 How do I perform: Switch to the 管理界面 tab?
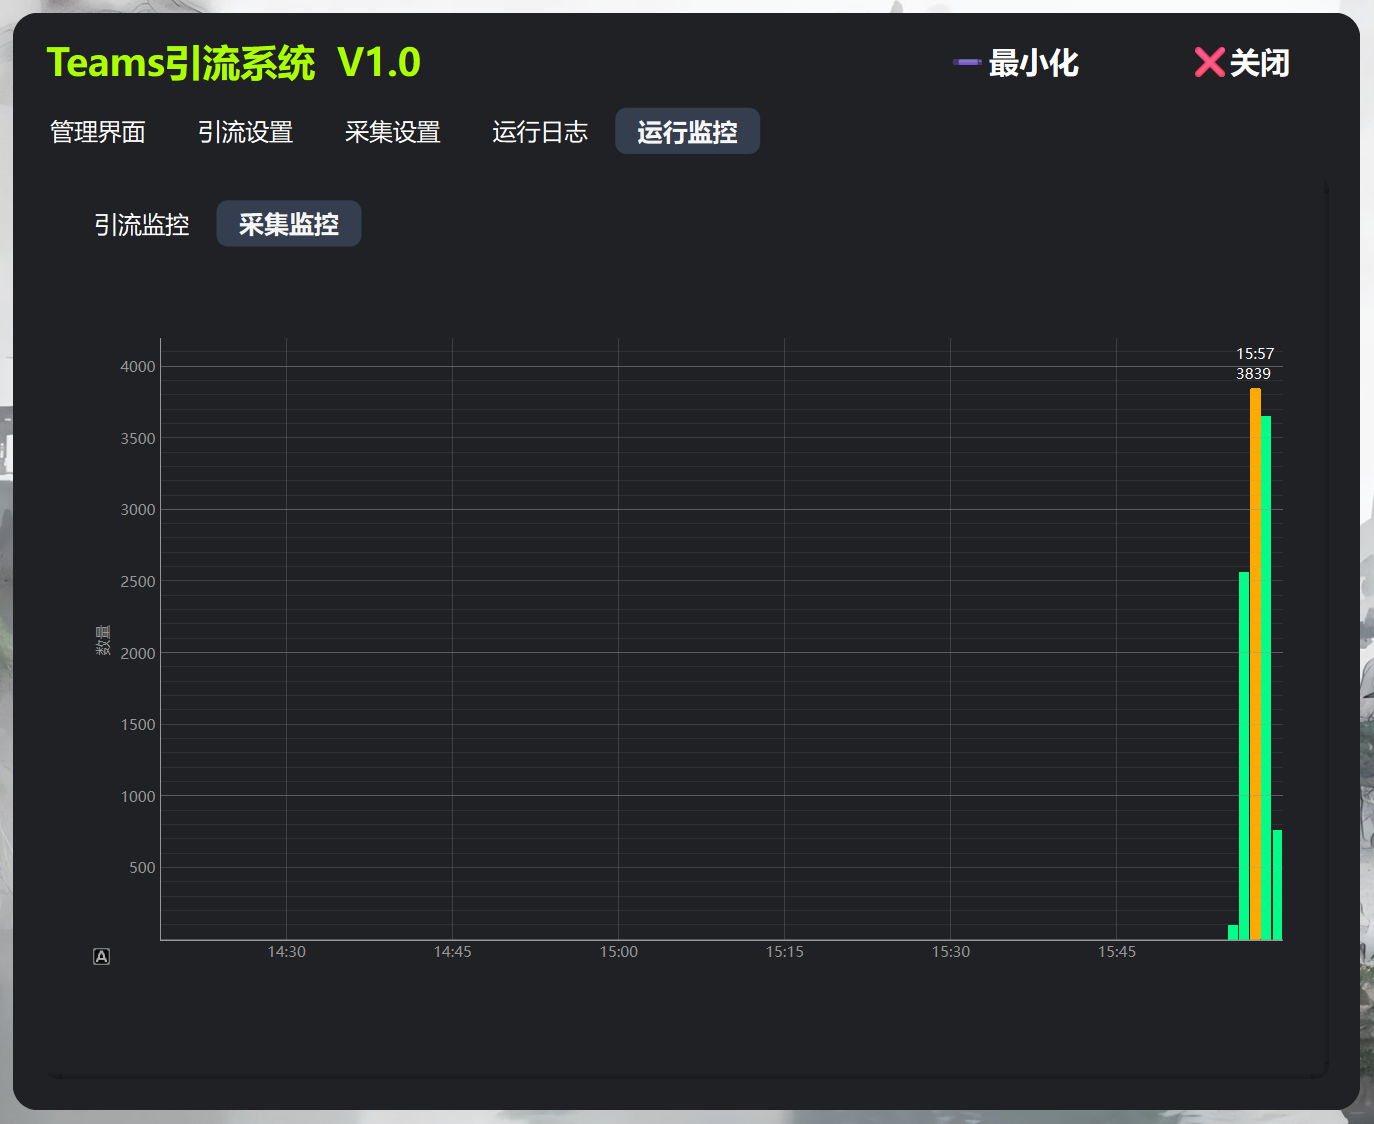[97, 131]
